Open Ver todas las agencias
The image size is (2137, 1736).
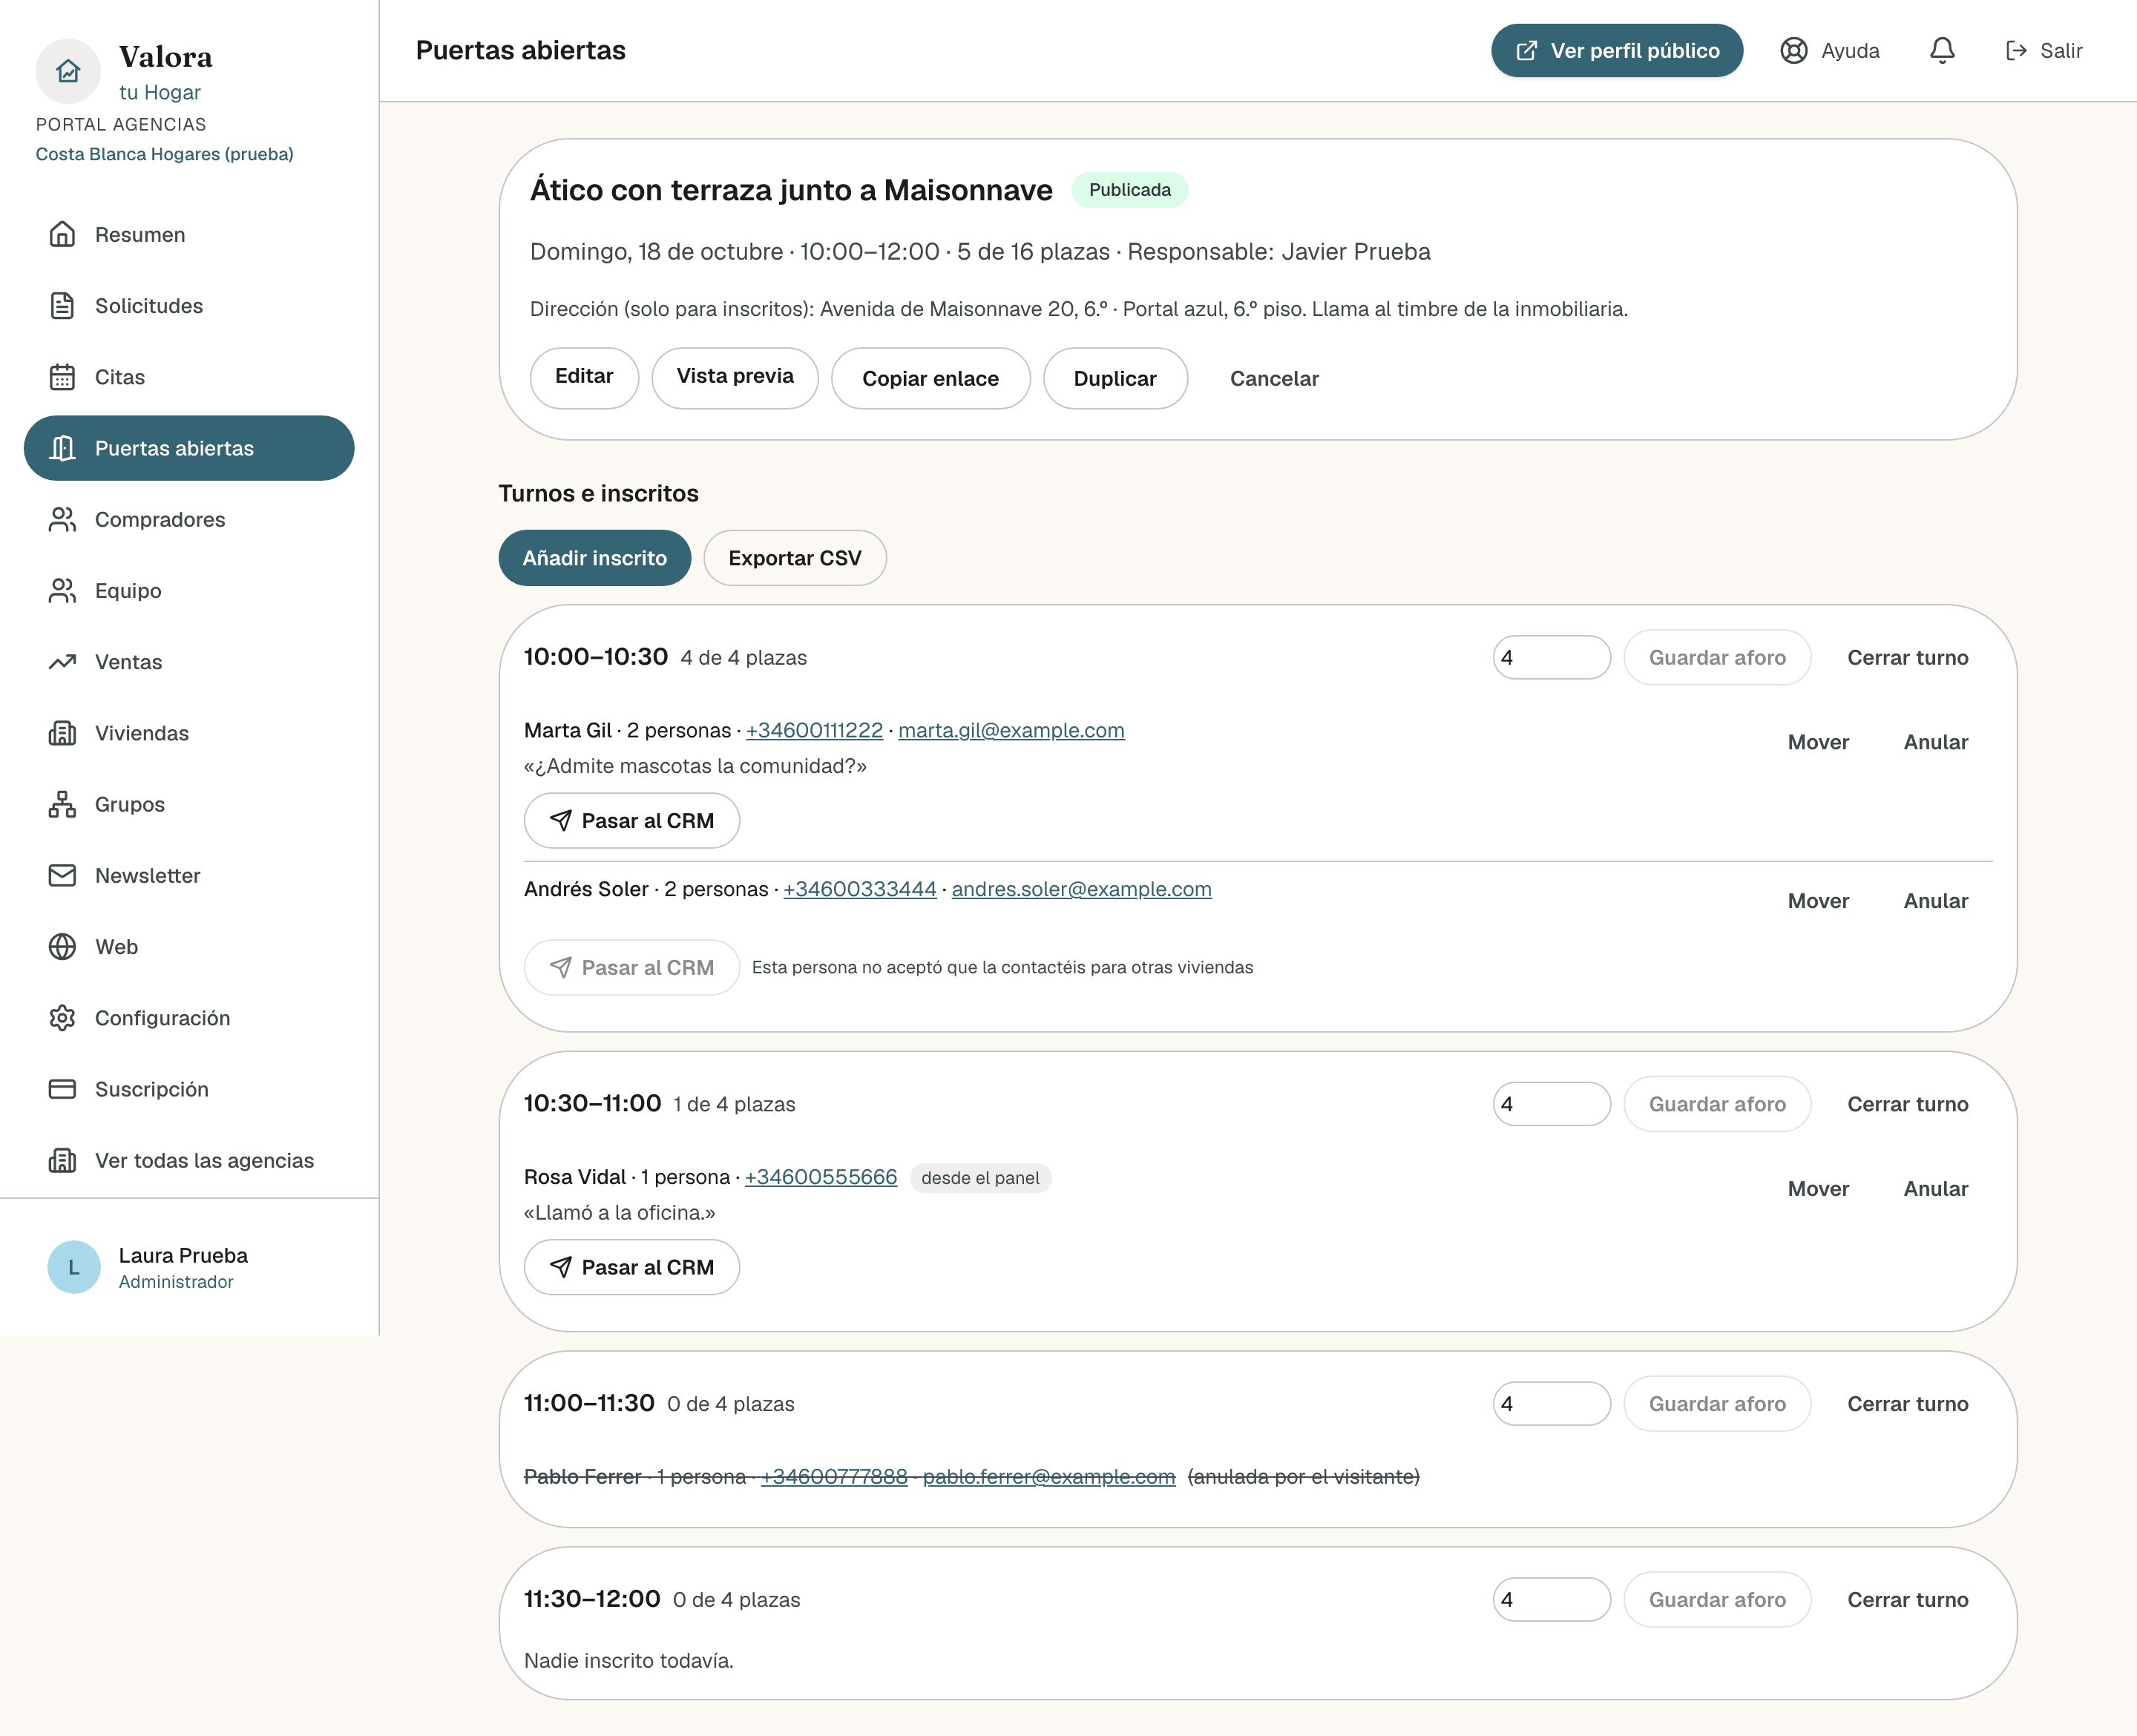(x=189, y=1160)
